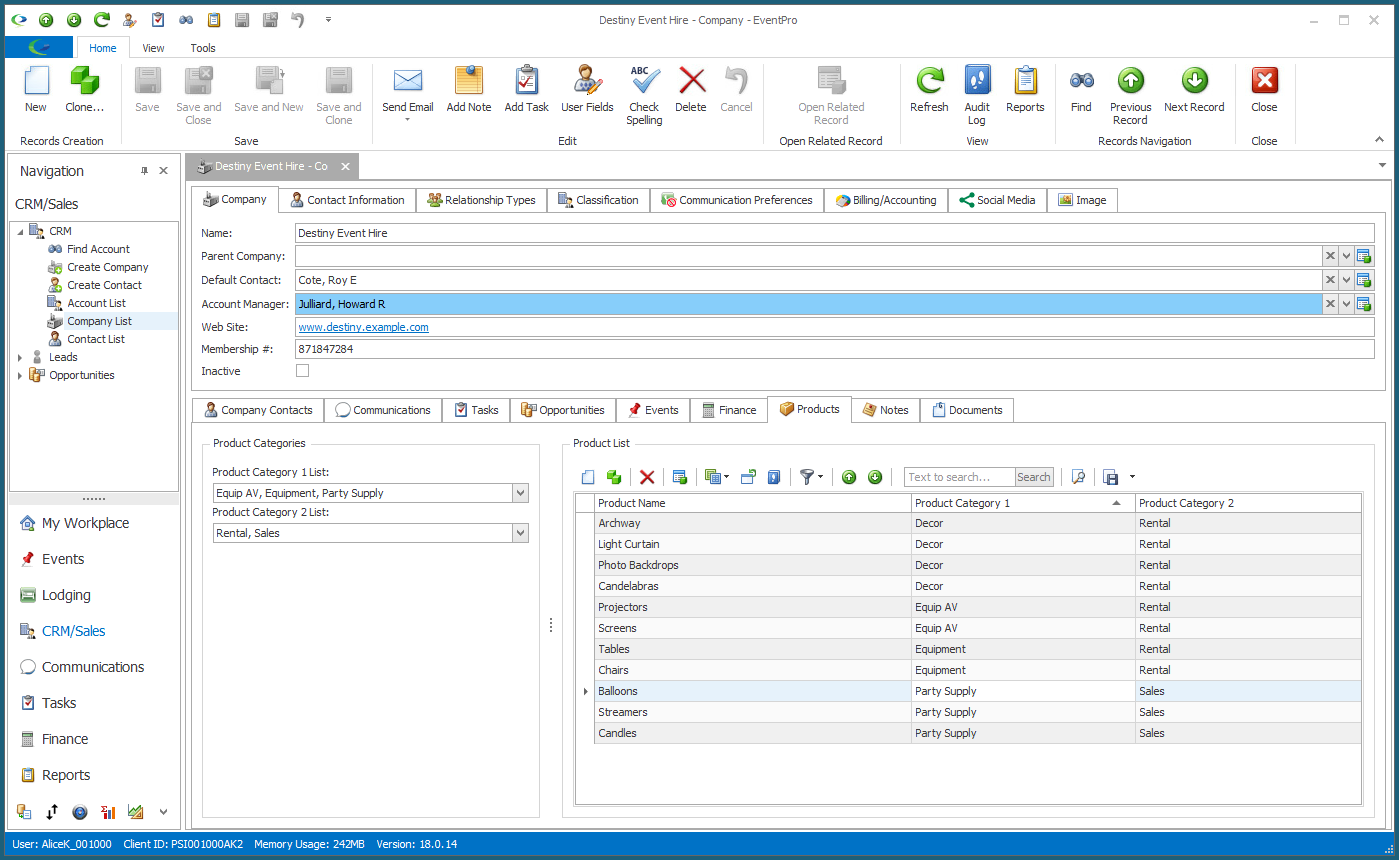Viewport: 1399px width, 860px height.
Task: Click the quick access clipboard task icon
Action: pos(157,20)
